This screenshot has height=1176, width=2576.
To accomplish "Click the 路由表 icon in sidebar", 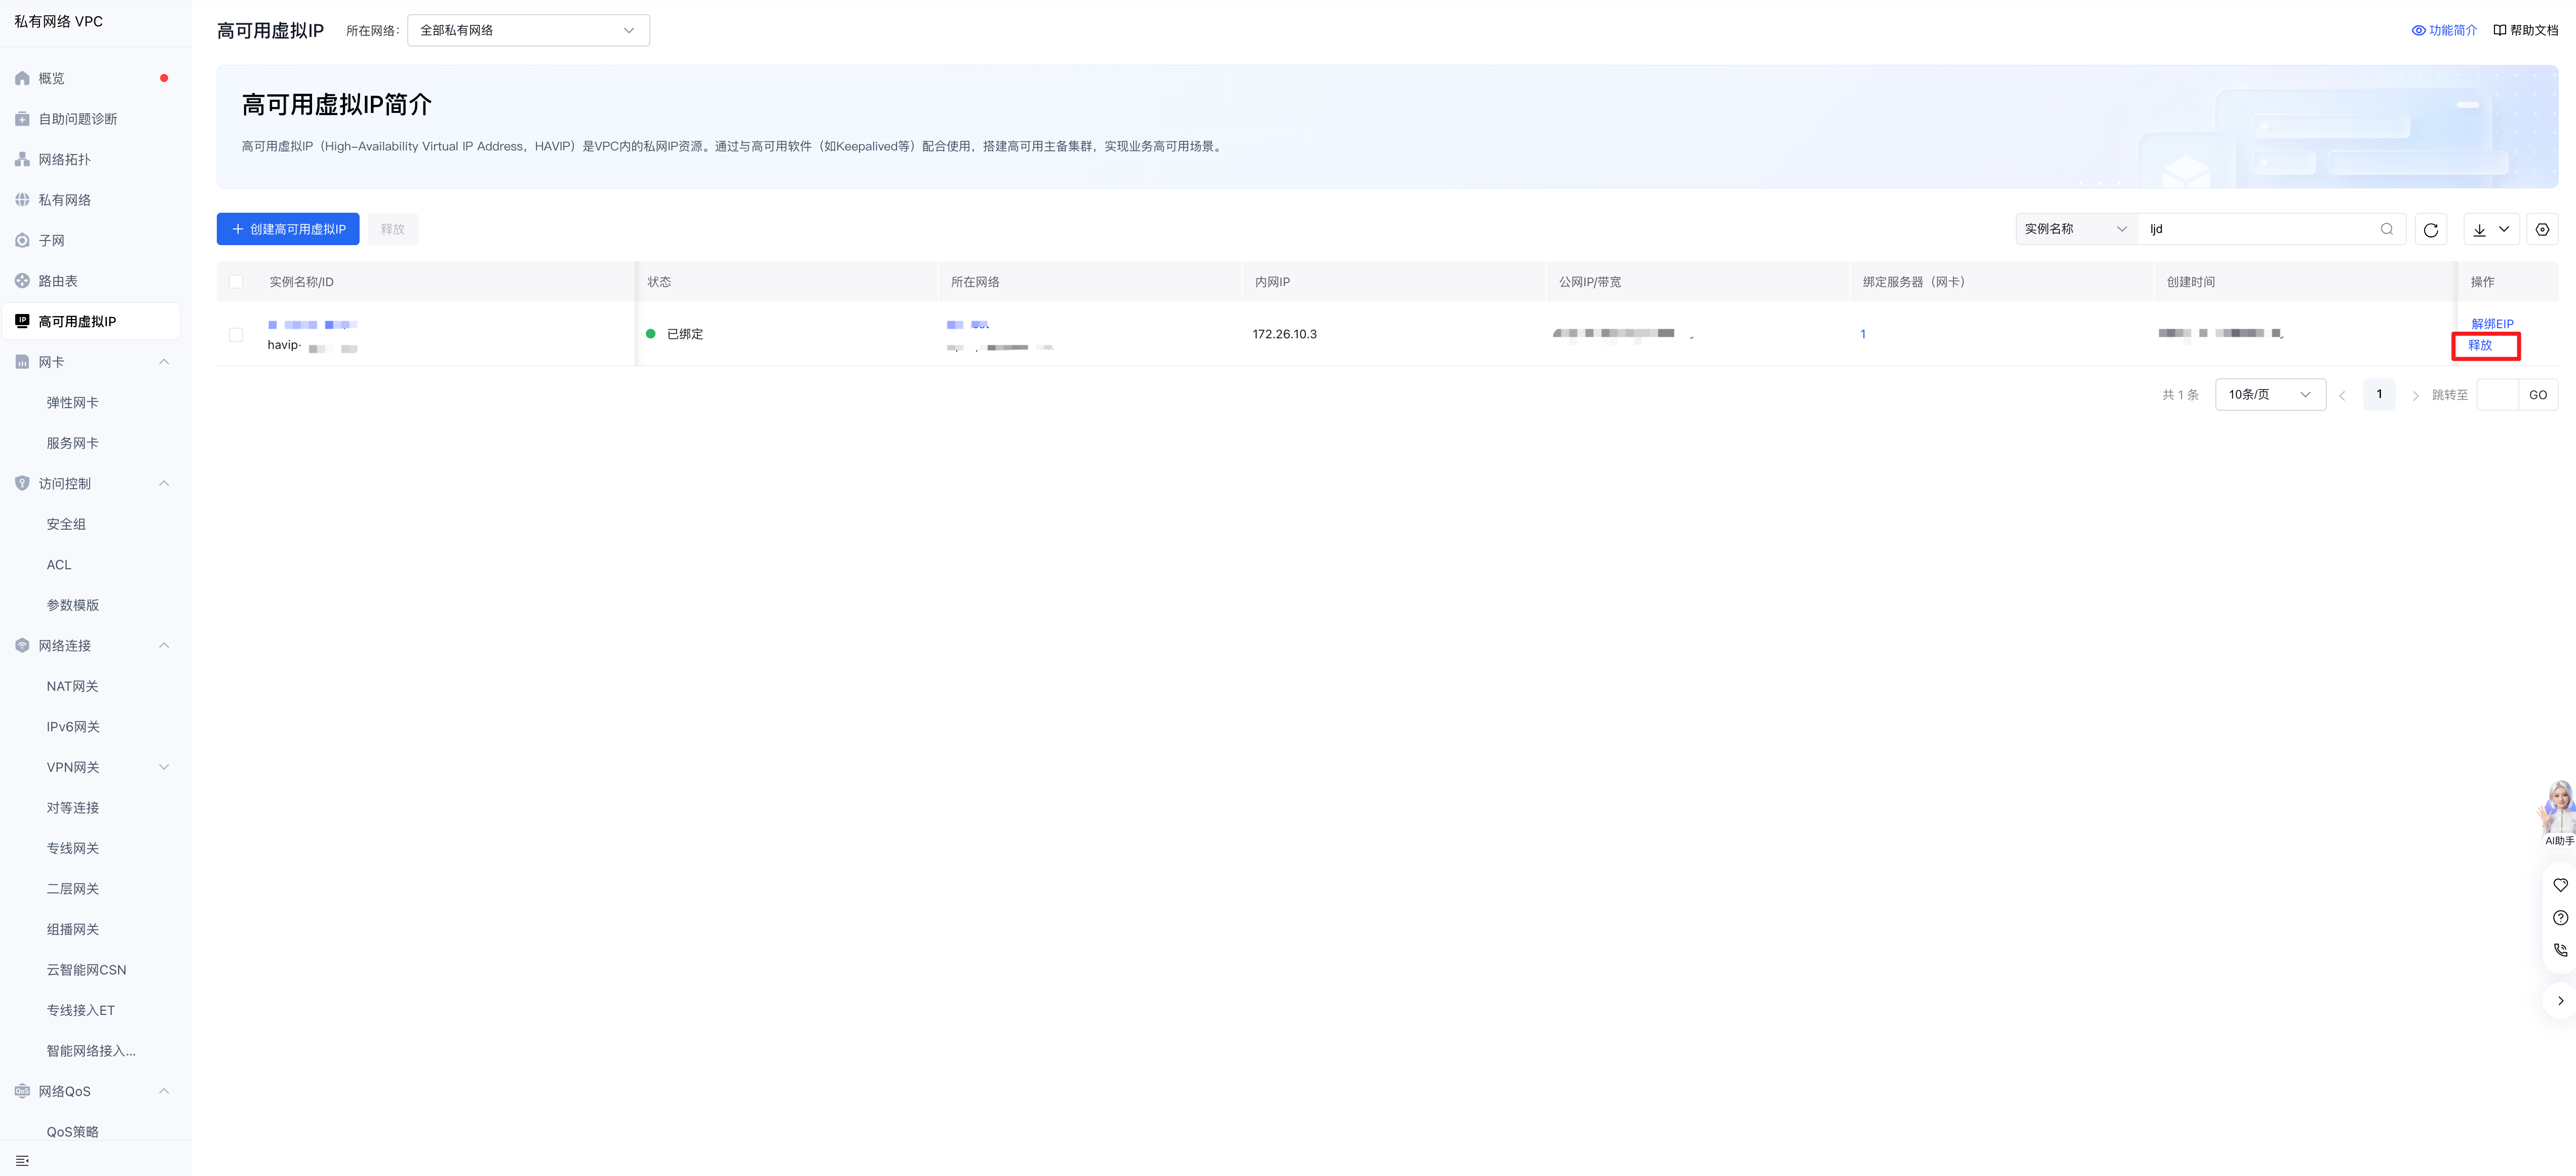I will [x=22, y=281].
